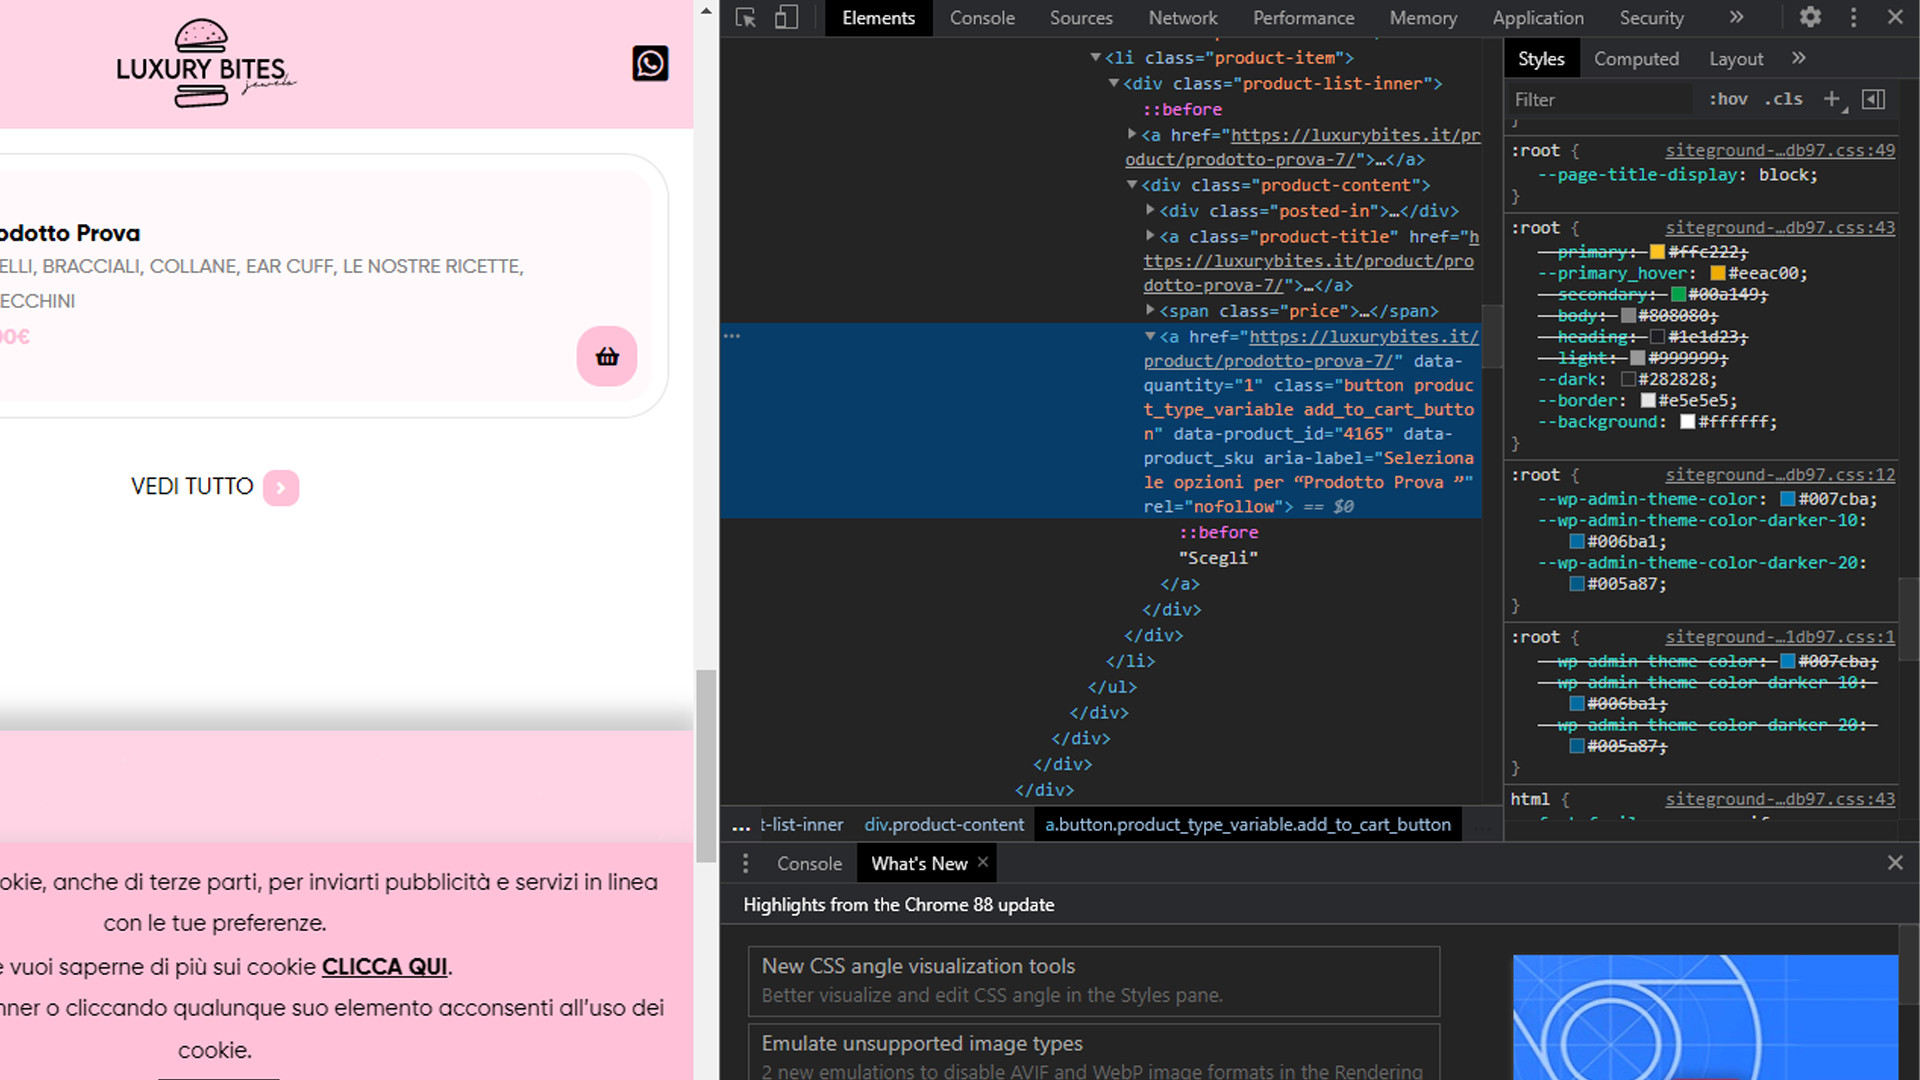Toggle the computed styles sidebar icon
The height and width of the screenshot is (1080, 1920).
point(1874,99)
